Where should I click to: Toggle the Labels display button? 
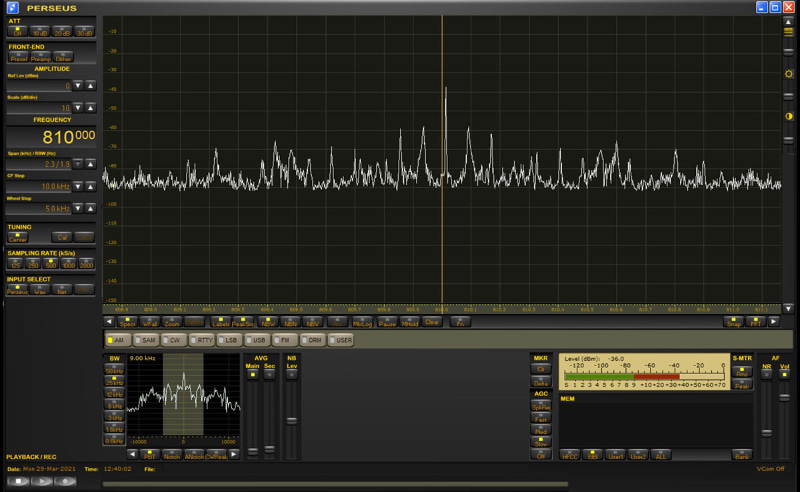click(x=220, y=322)
